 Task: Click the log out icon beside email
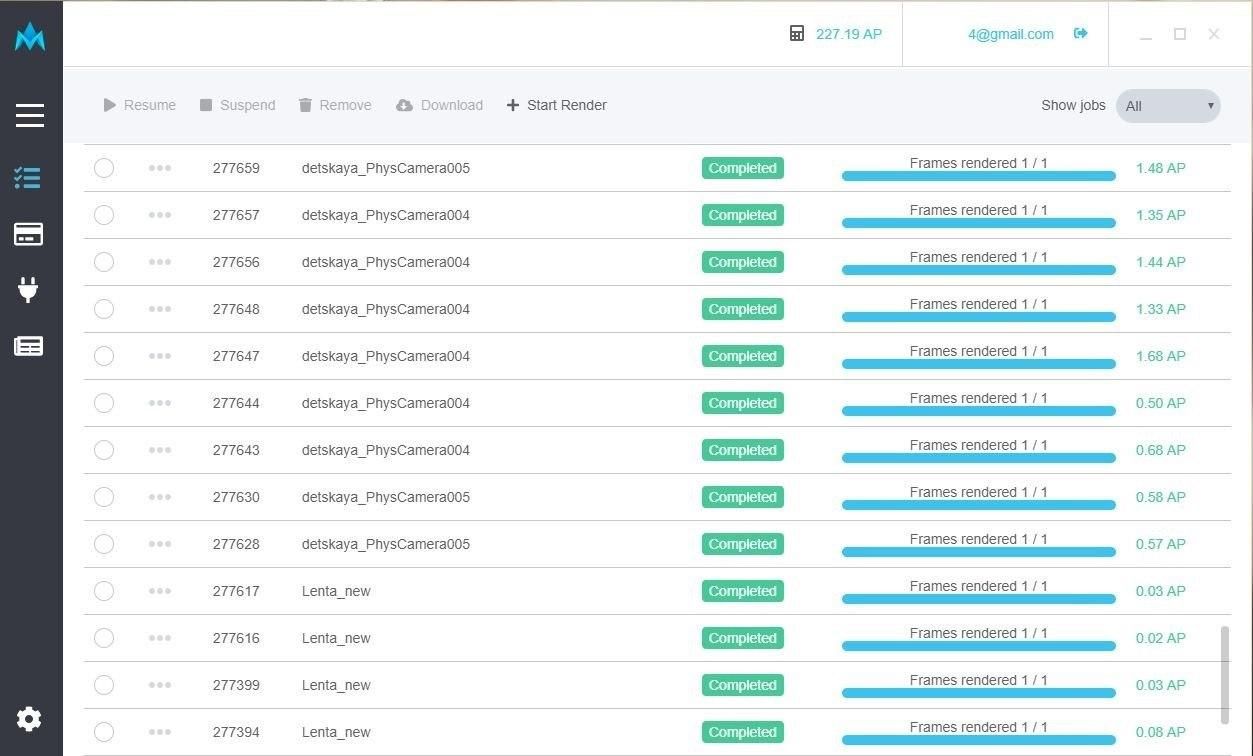[x=1080, y=34]
